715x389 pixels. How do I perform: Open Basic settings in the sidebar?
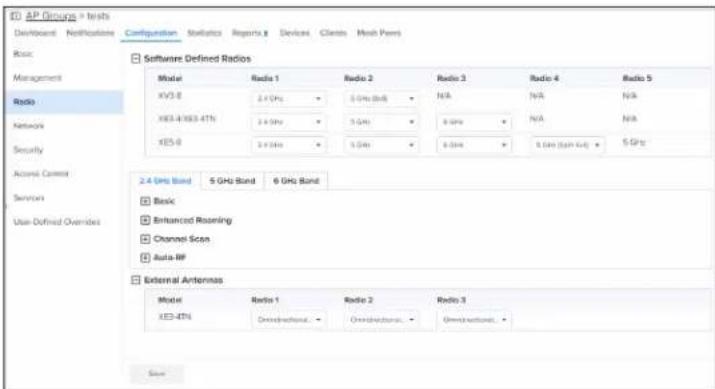point(23,54)
